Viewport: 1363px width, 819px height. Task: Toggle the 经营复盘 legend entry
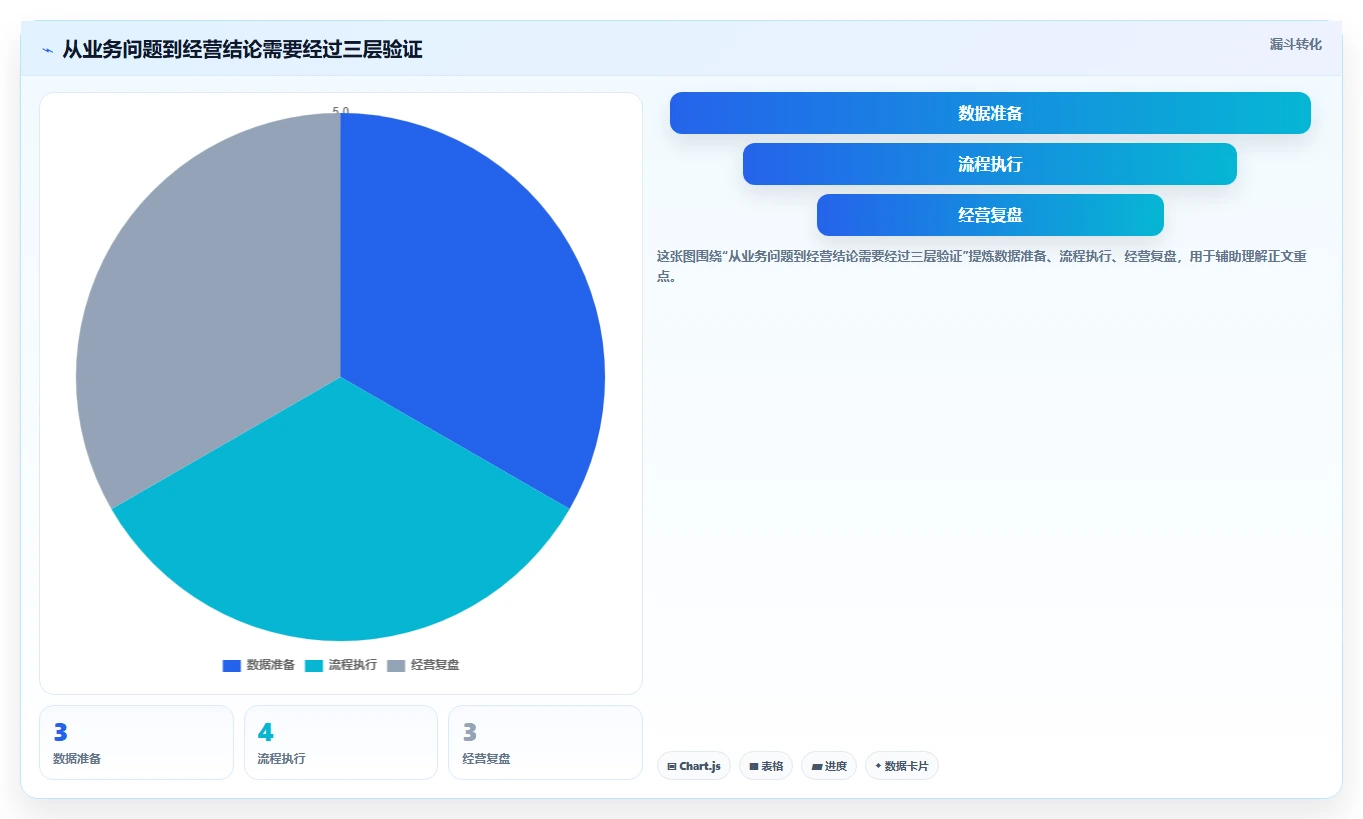(423, 665)
